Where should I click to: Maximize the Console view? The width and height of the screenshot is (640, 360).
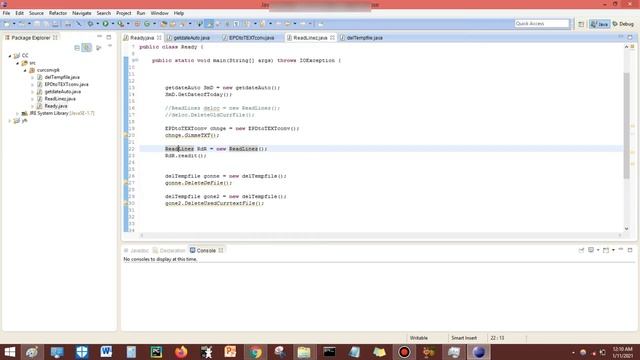(630, 250)
